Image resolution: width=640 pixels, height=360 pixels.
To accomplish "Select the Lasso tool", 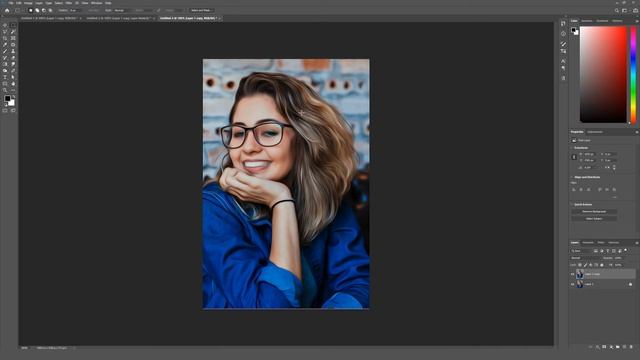I will [x=5, y=32].
